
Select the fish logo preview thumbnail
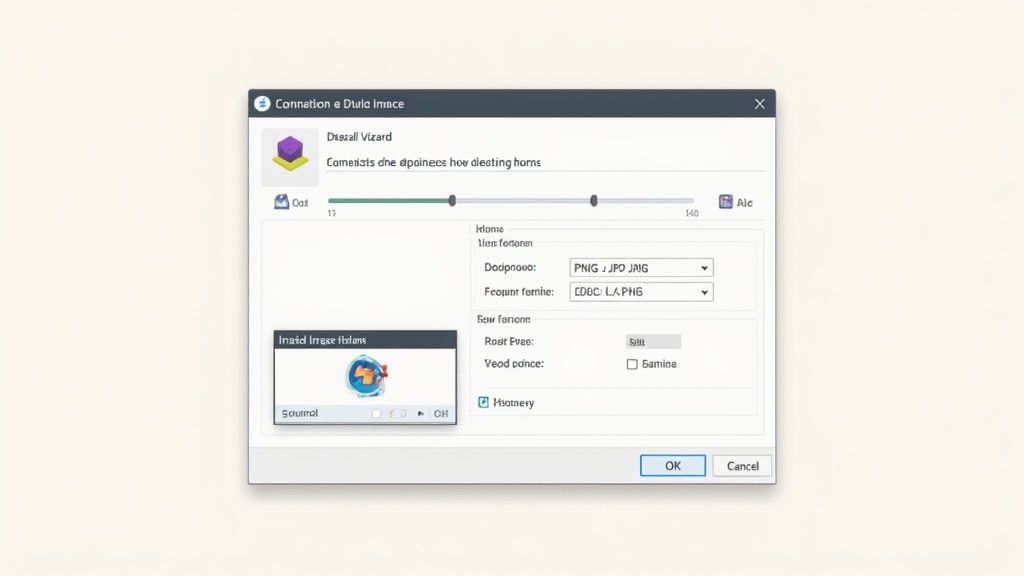click(365, 377)
